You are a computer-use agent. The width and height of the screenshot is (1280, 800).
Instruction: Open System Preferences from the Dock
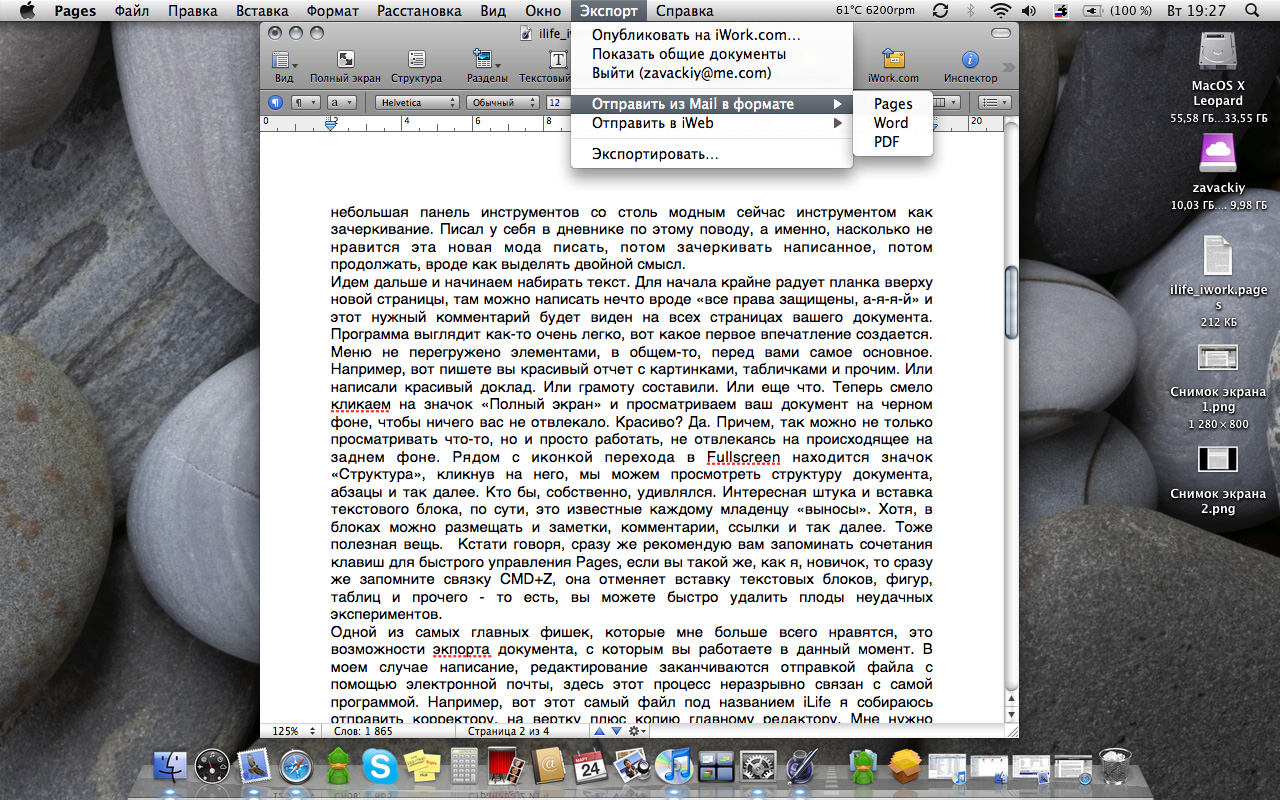coord(759,767)
